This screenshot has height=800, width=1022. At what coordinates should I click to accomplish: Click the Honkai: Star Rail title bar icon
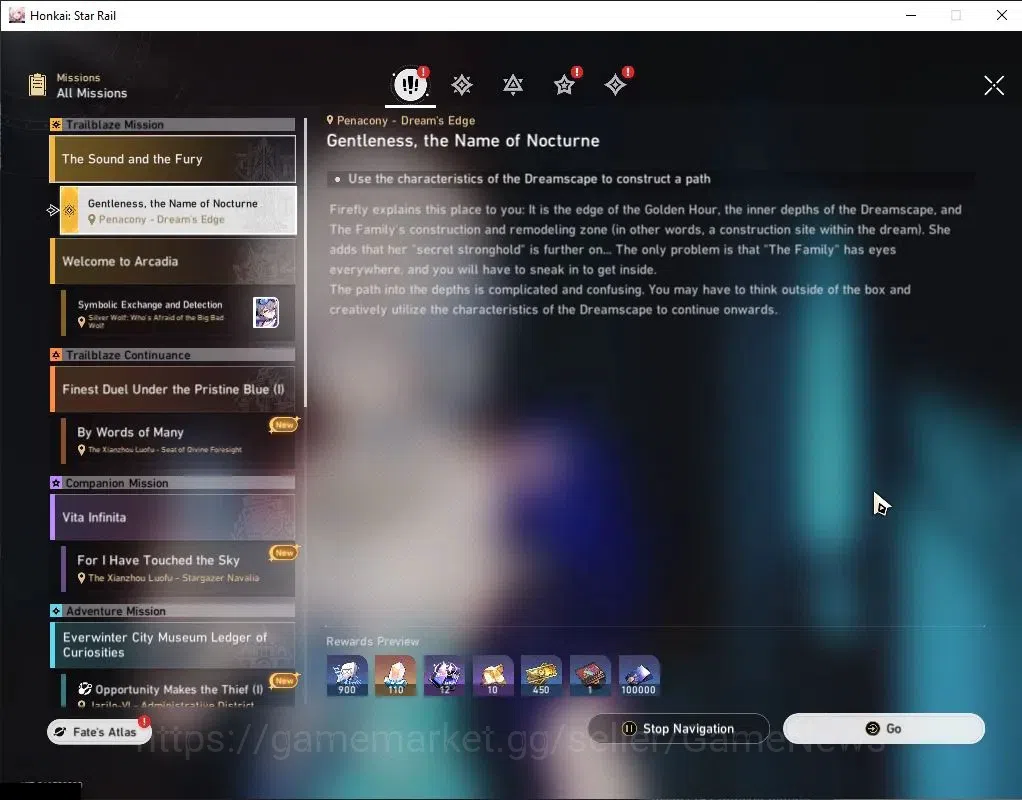click(x=17, y=15)
